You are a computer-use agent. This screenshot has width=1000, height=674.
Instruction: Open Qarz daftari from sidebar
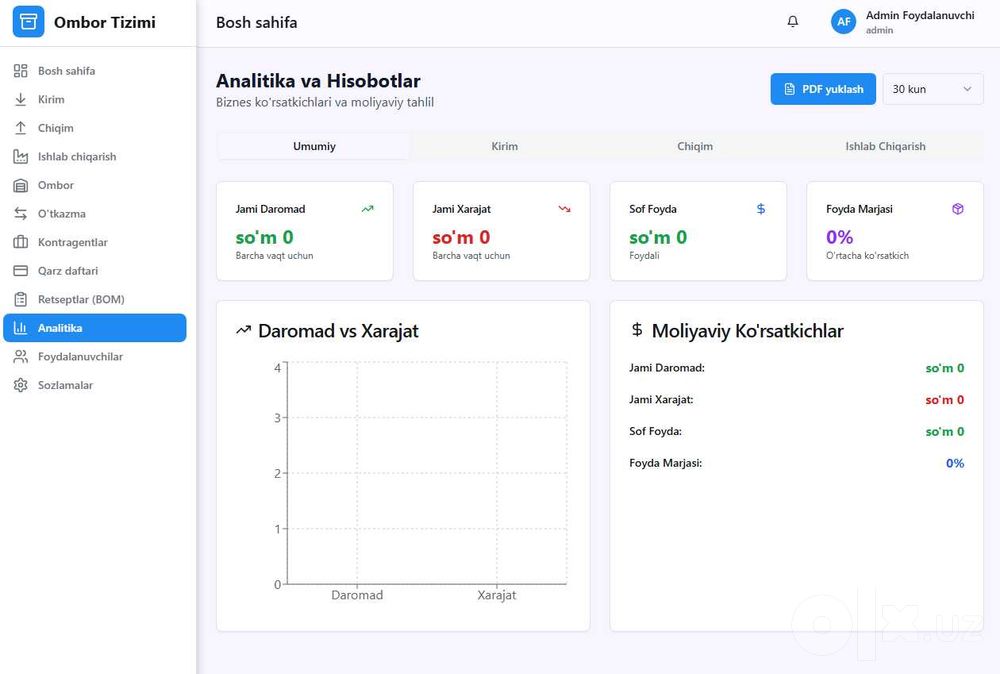95,271
